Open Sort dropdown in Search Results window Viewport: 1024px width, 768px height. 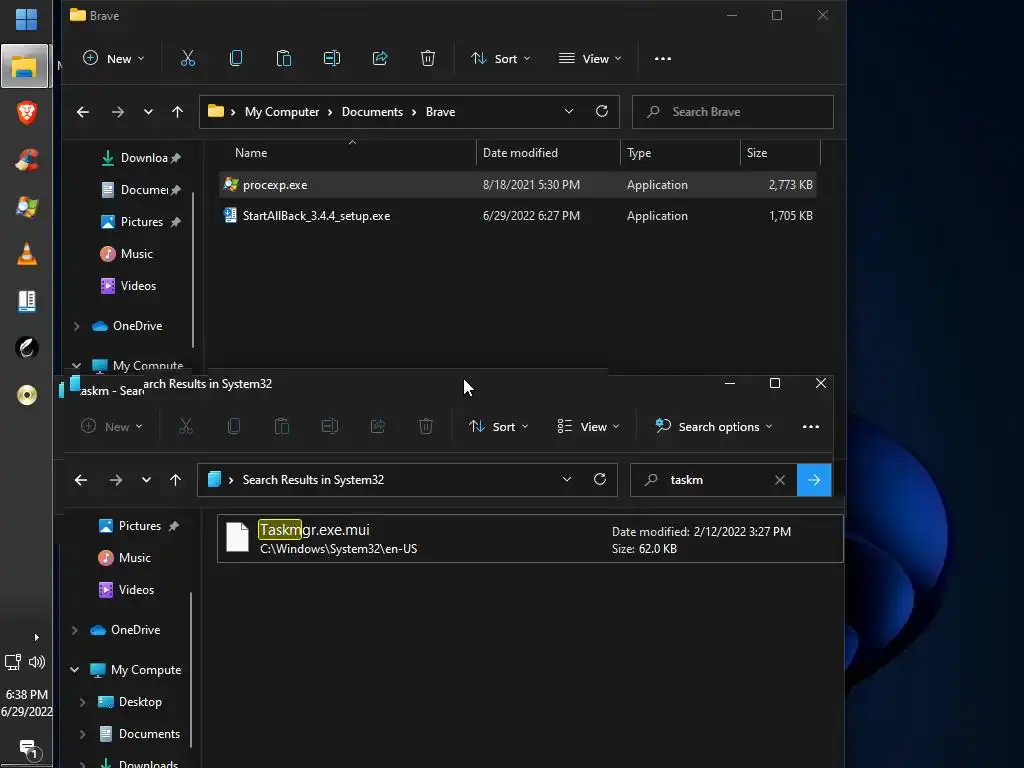click(x=498, y=426)
